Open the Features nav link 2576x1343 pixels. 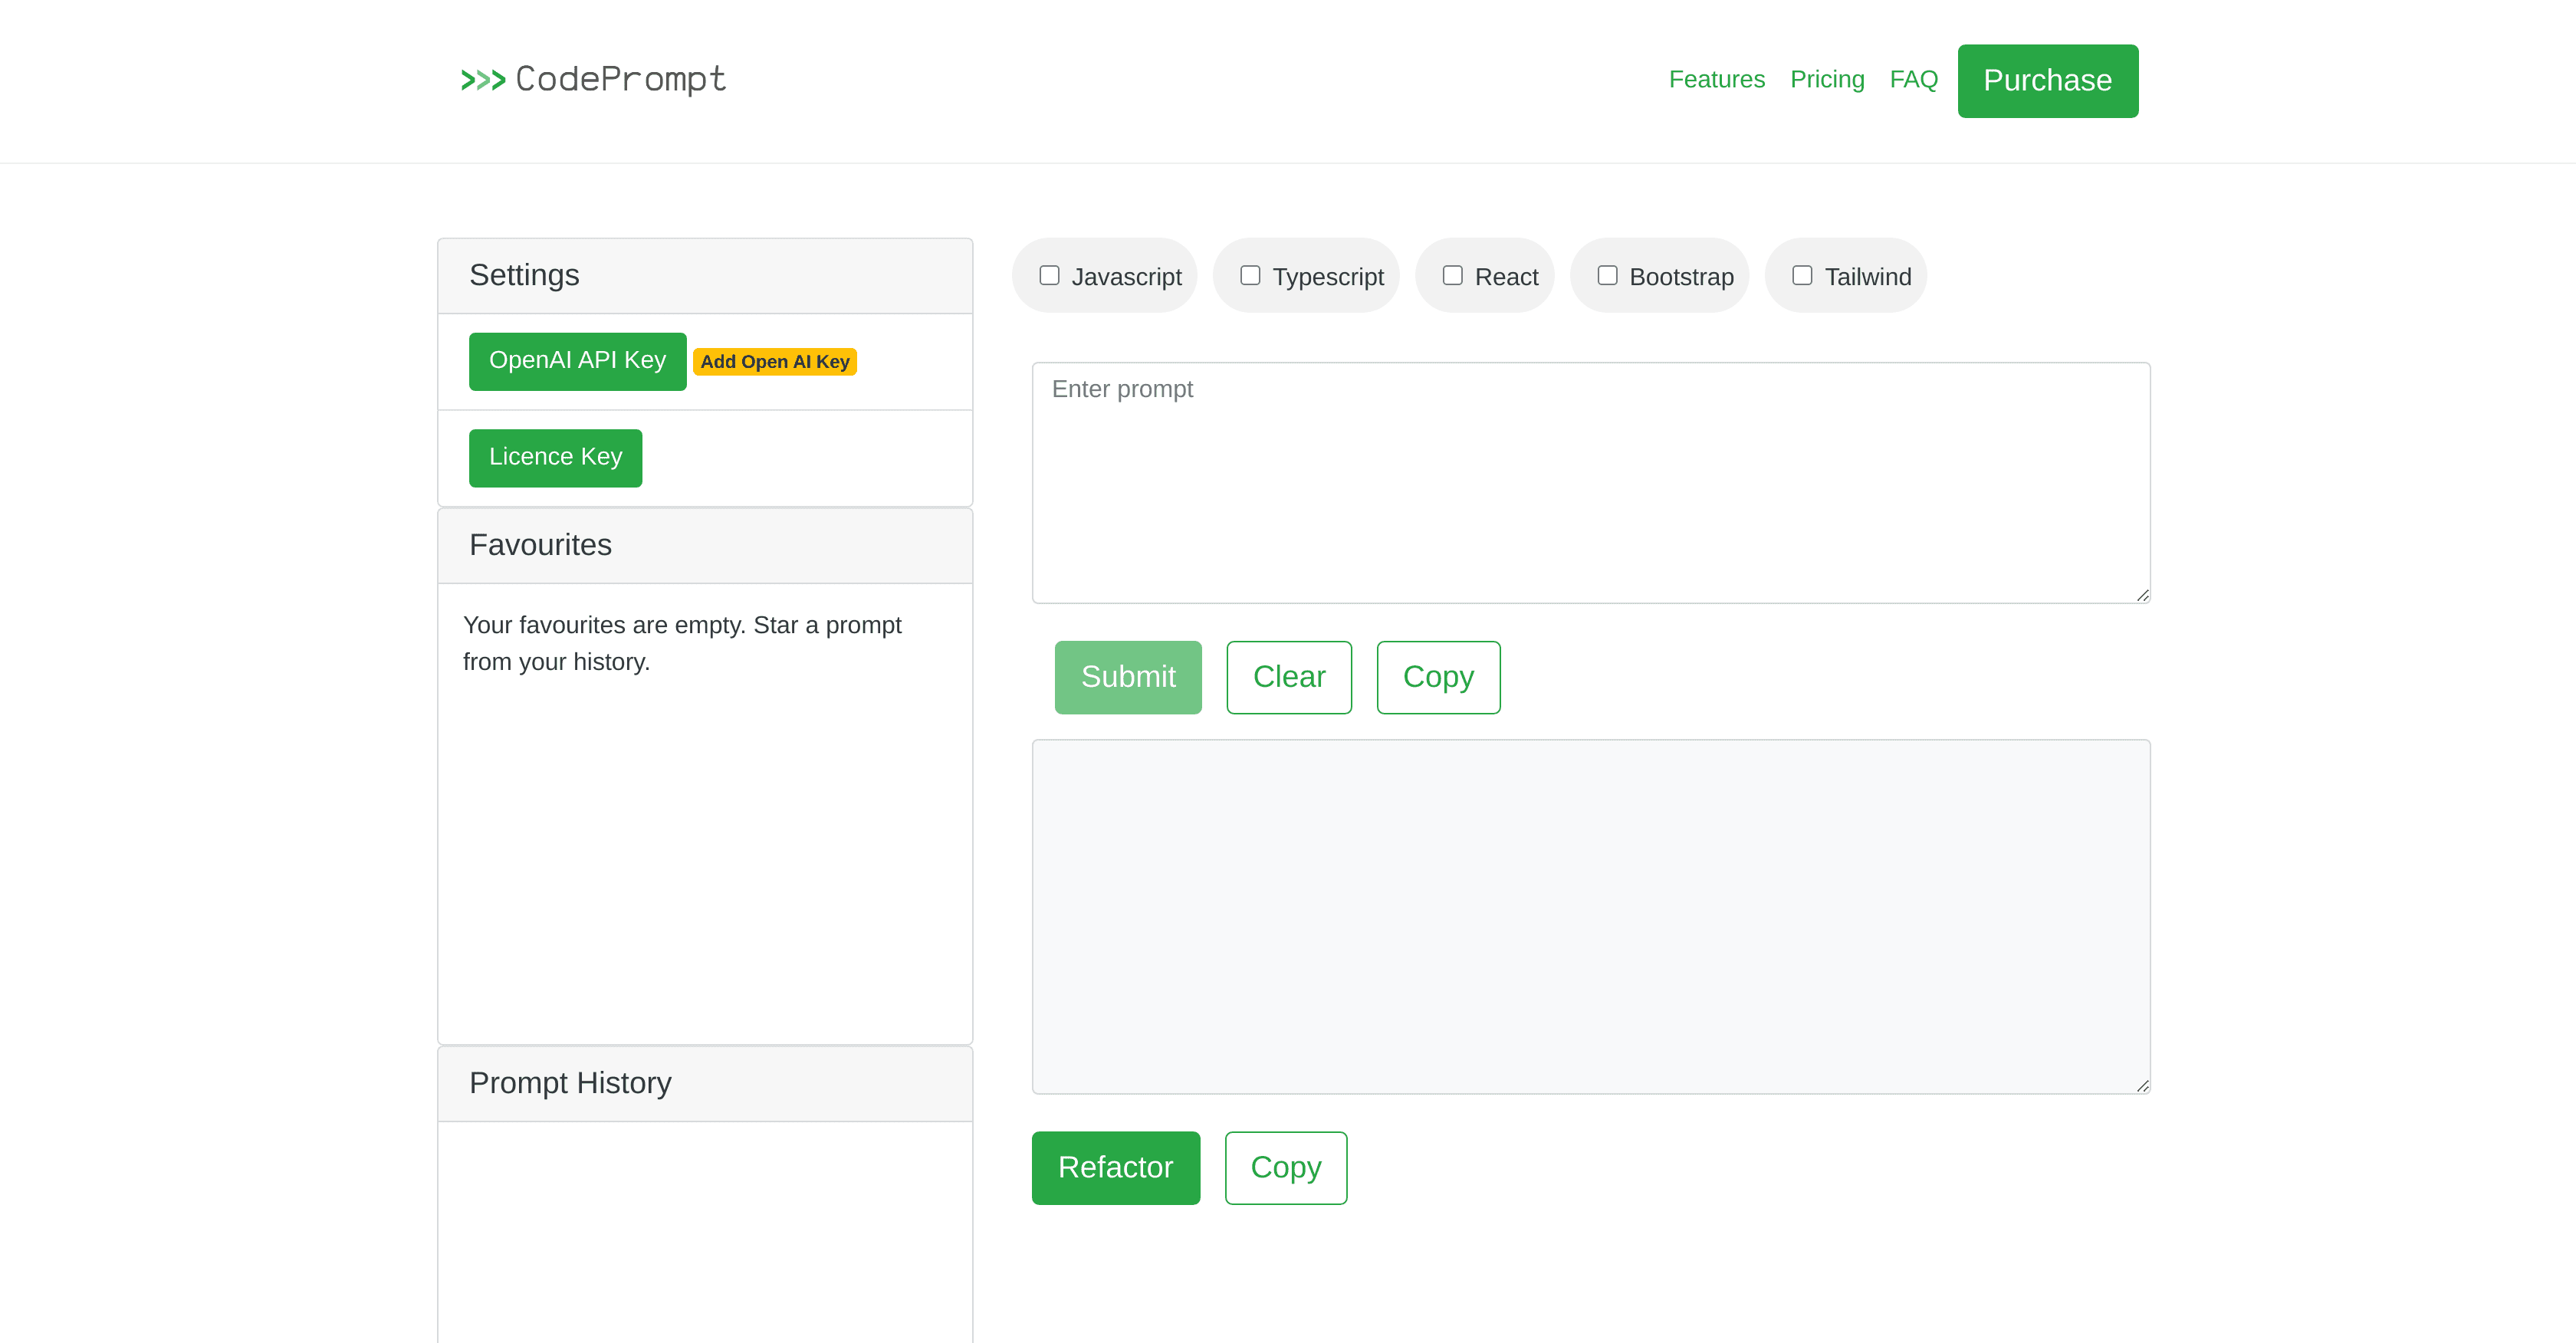(1716, 79)
